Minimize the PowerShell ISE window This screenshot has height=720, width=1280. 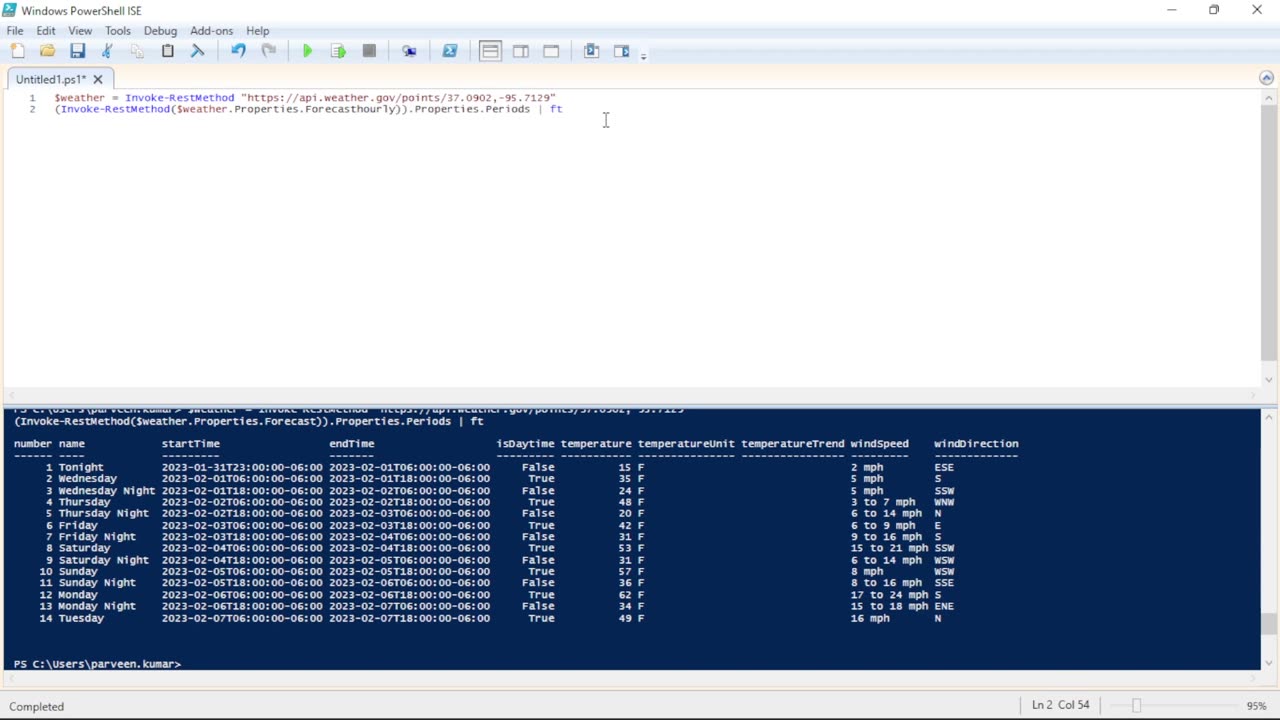[1172, 10]
